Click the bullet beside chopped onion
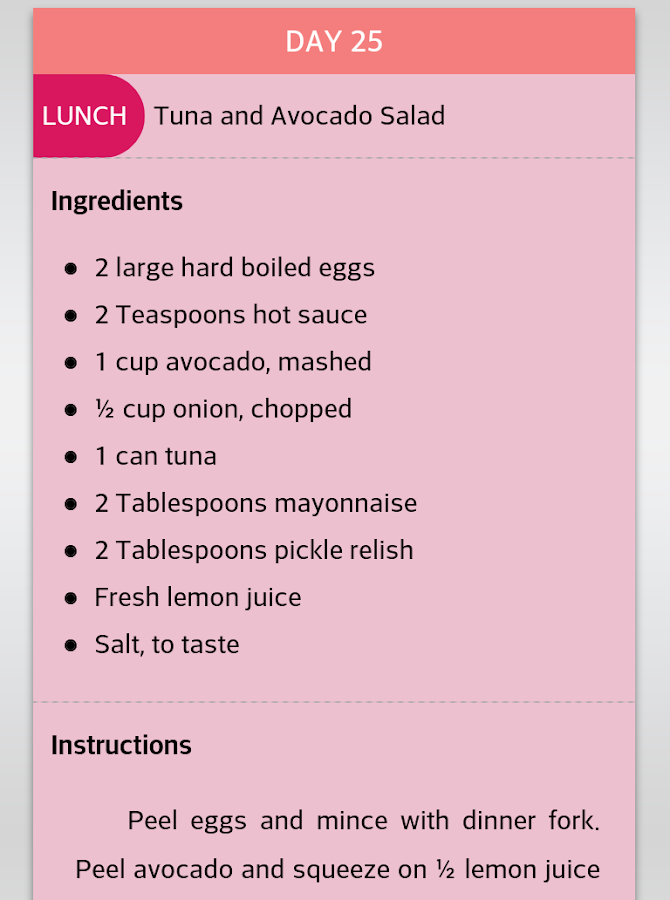 point(71,409)
